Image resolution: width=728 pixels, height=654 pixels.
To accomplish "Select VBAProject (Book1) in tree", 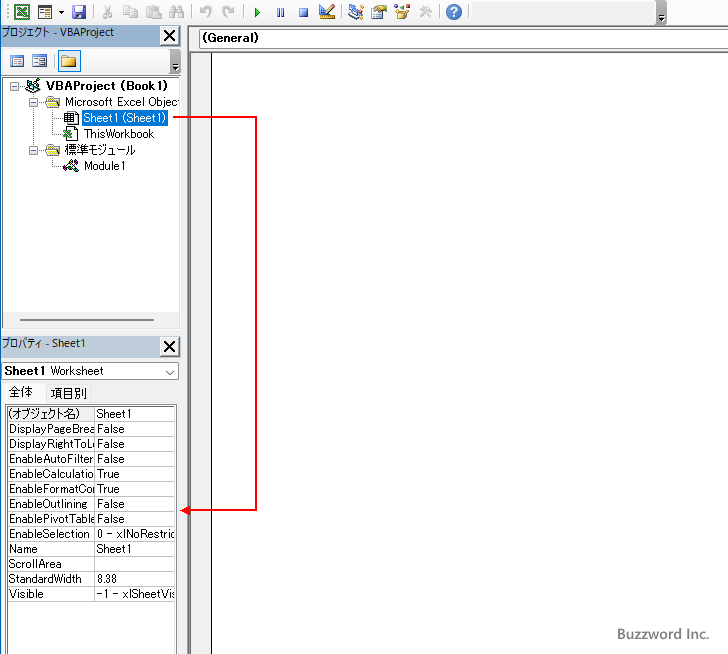I will click(x=106, y=86).
